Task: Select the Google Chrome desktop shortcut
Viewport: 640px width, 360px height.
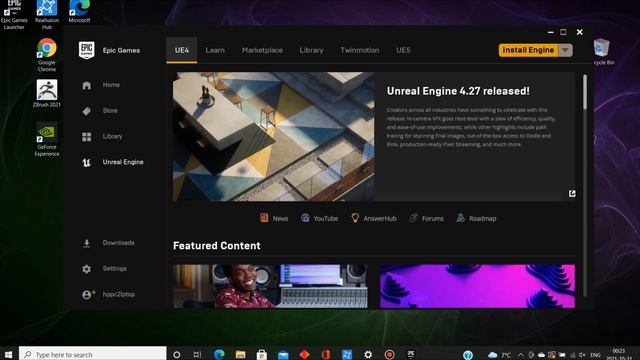Action: [47, 55]
